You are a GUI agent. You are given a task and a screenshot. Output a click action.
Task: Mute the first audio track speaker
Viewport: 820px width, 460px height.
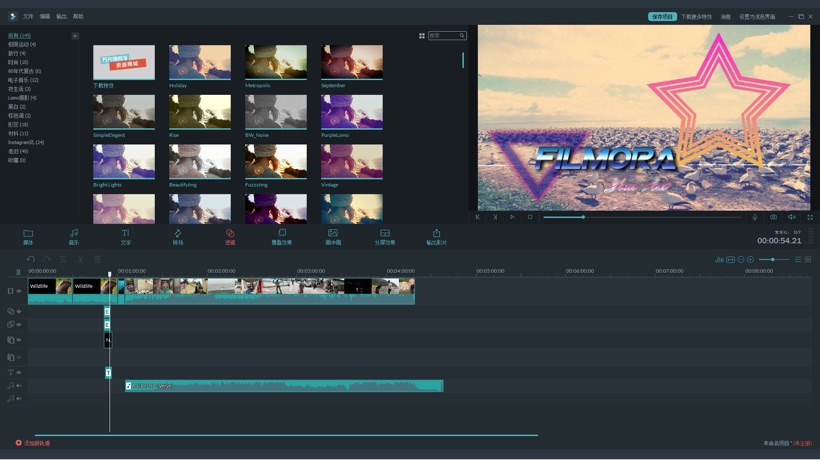pyautogui.click(x=19, y=386)
